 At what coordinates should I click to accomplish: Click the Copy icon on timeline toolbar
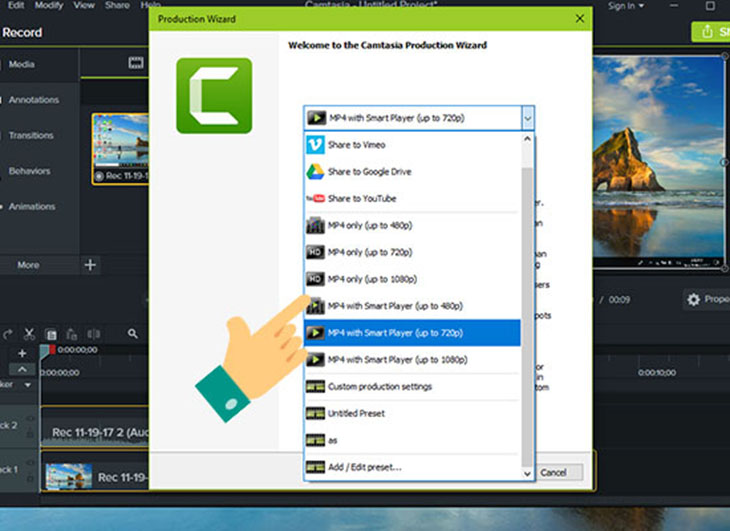(51, 334)
